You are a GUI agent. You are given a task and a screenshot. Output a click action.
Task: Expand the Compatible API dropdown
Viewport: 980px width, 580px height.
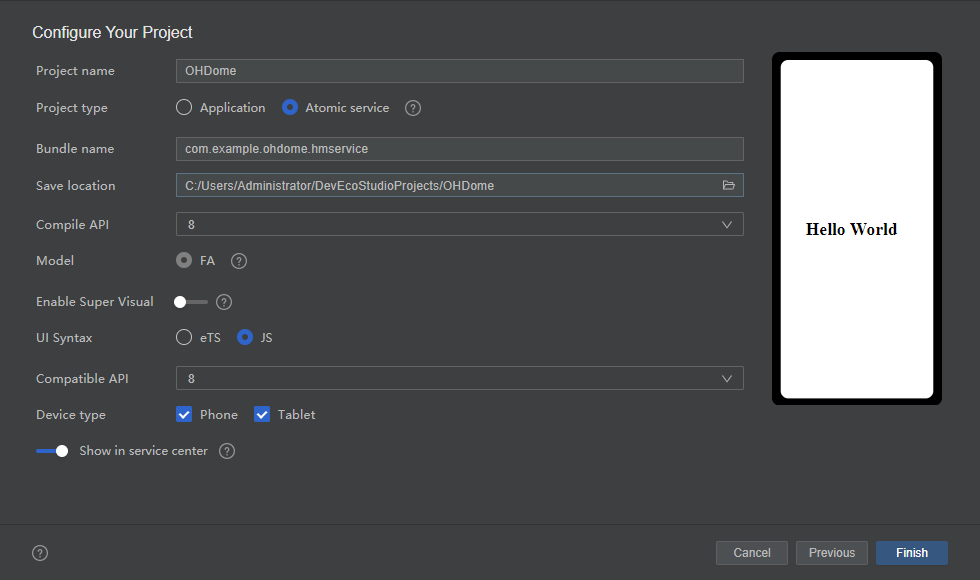point(459,378)
